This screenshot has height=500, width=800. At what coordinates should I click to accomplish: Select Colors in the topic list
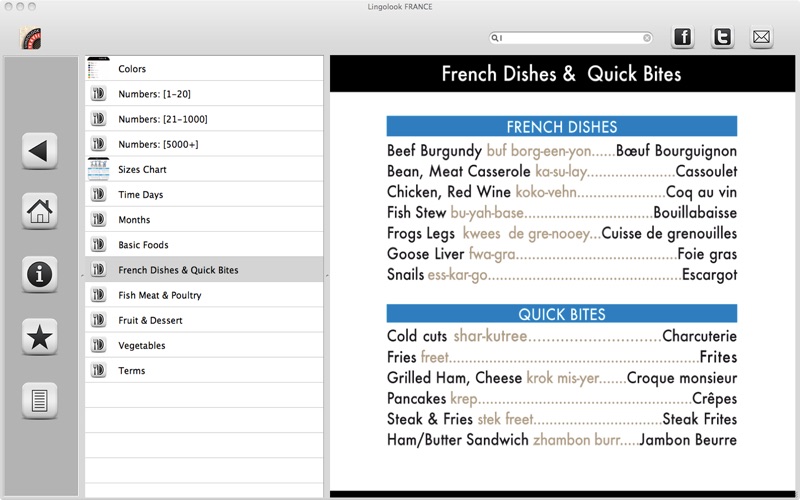(132, 69)
